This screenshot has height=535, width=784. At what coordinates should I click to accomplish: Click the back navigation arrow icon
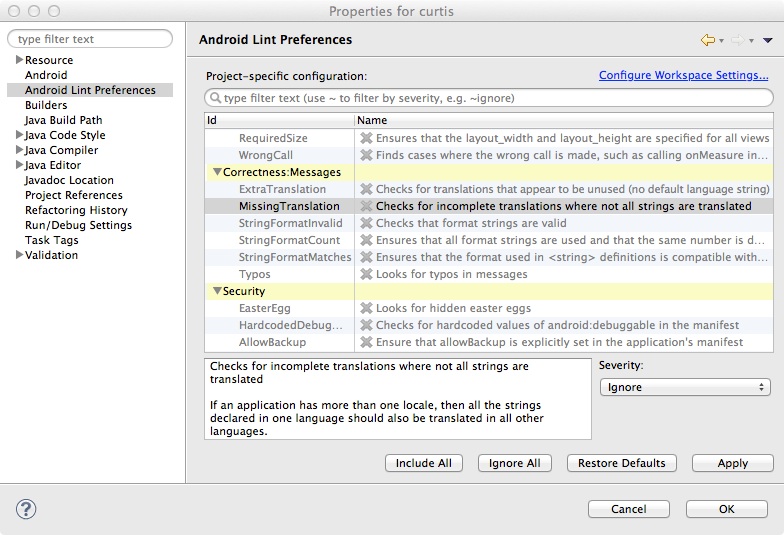(708, 40)
